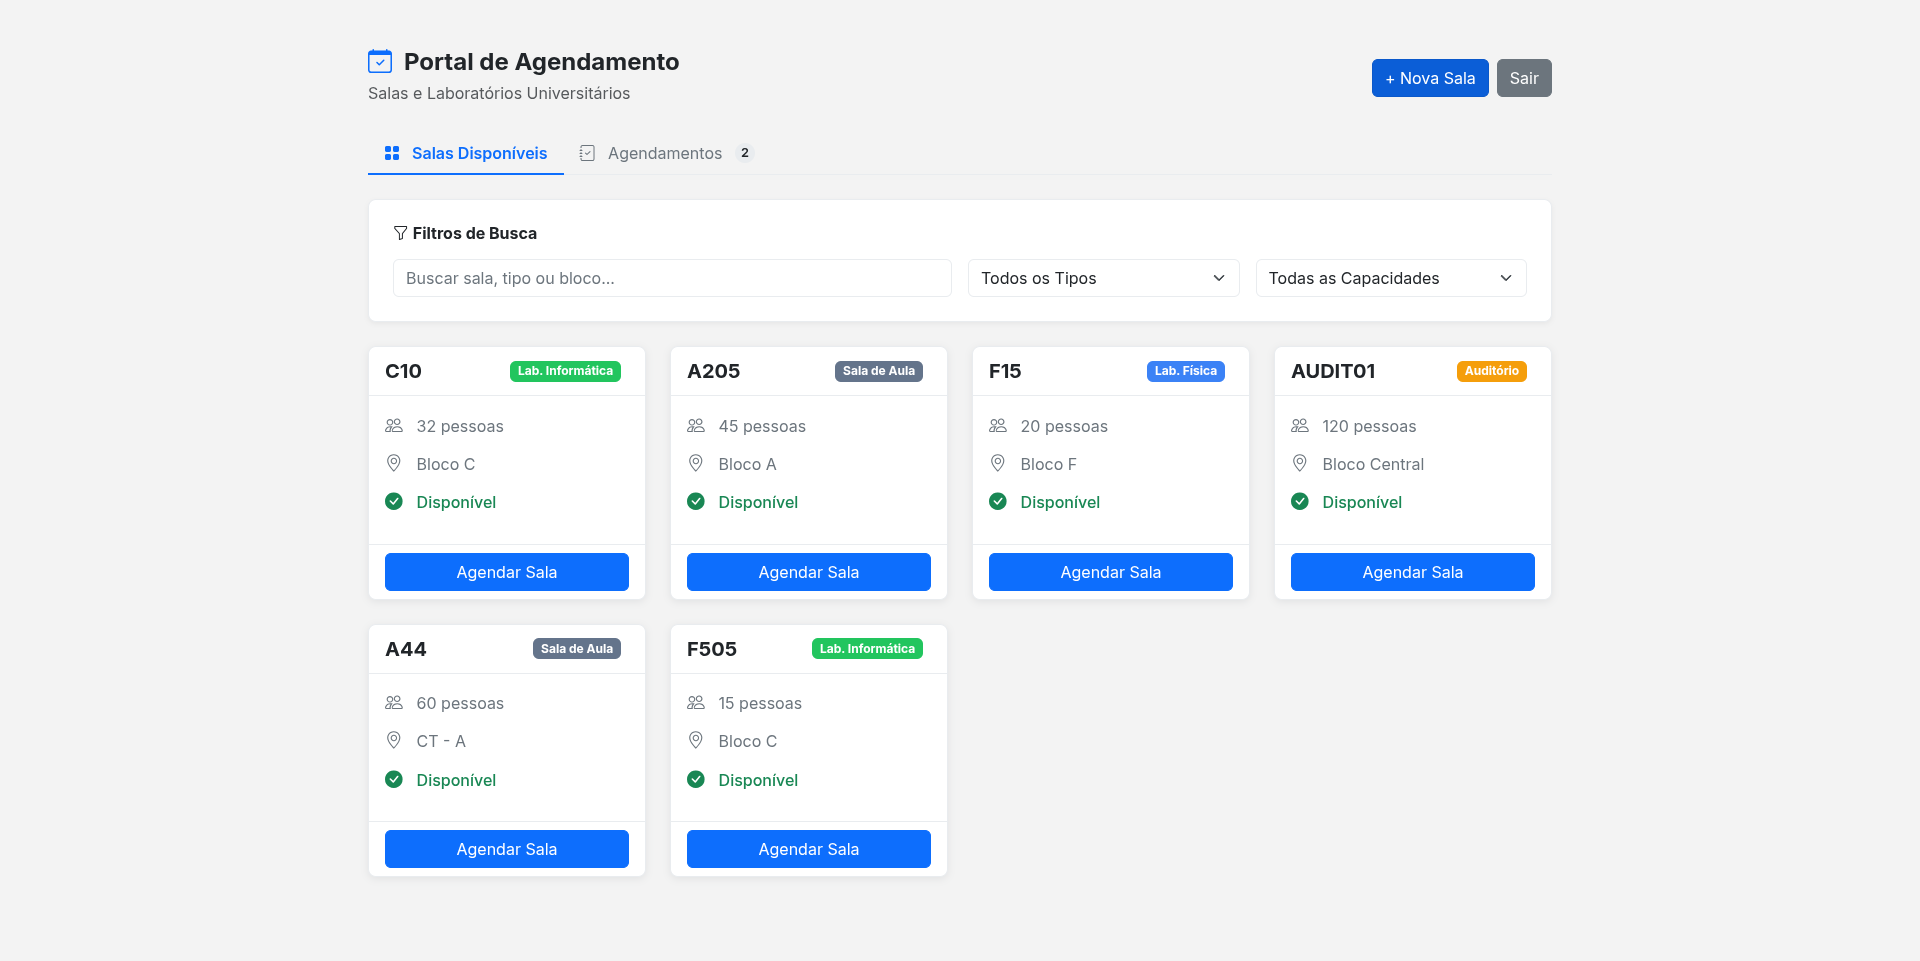Switch to the Agendamentos tab
The height and width of the screenshot is (961, 1920).
(x=665, y=153)
